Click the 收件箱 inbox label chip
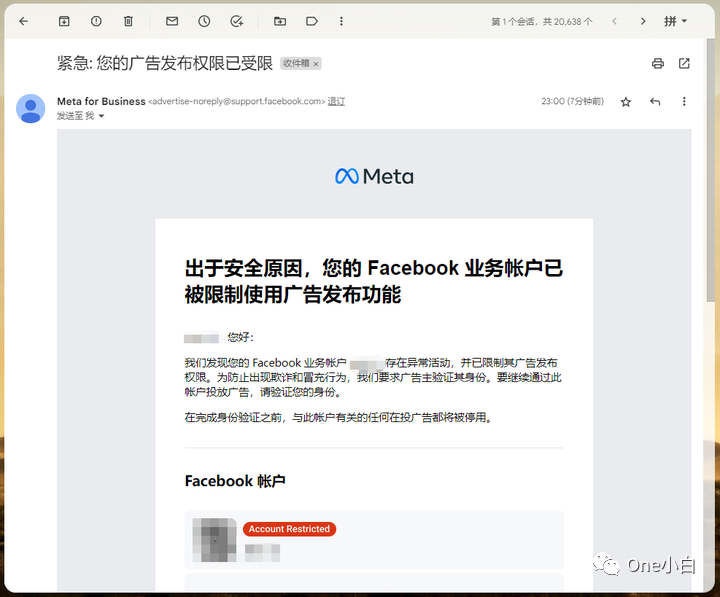Screen dimensions: 720x597 coord(296,63)
